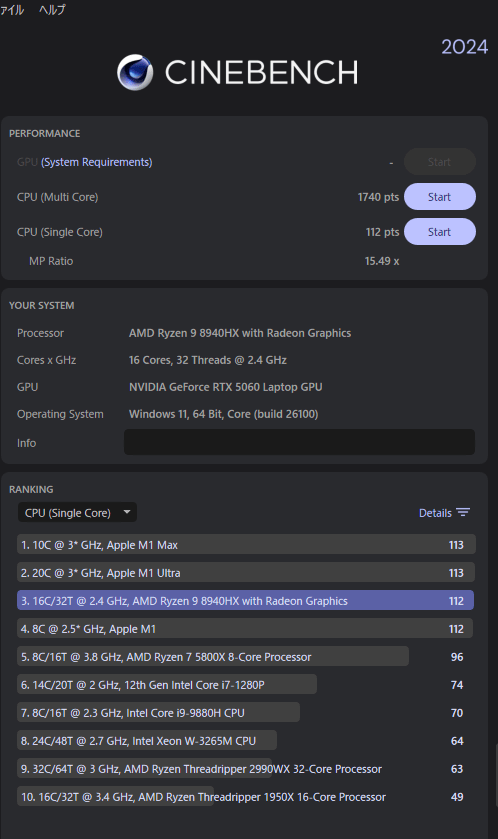Click the Details filter lines icon
498x839 pixels.
coord(463,513)
